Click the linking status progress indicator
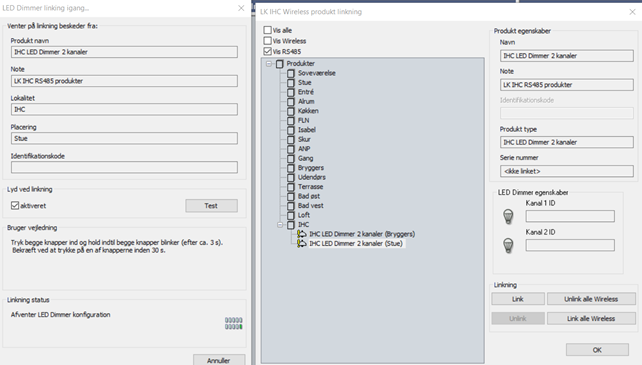The width and height of the screenshot is (642, 365). pyautogui.click(x=234, y=323)
